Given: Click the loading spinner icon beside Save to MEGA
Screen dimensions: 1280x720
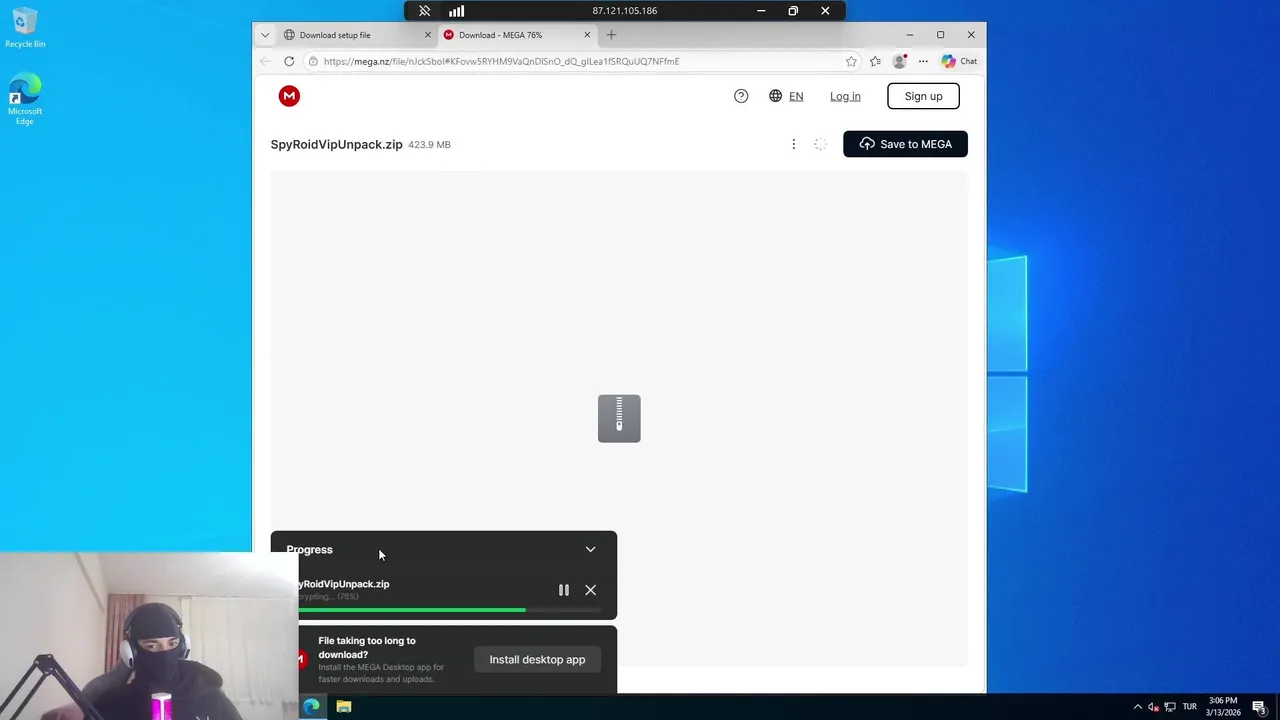Looking at the screenshot, I should pos(820,144).
